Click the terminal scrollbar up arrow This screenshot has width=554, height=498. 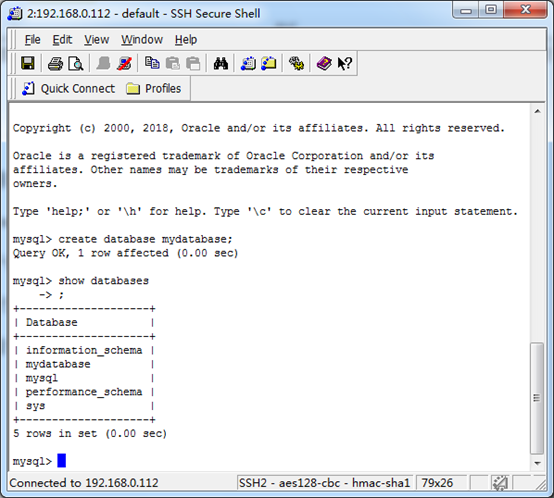537,111
